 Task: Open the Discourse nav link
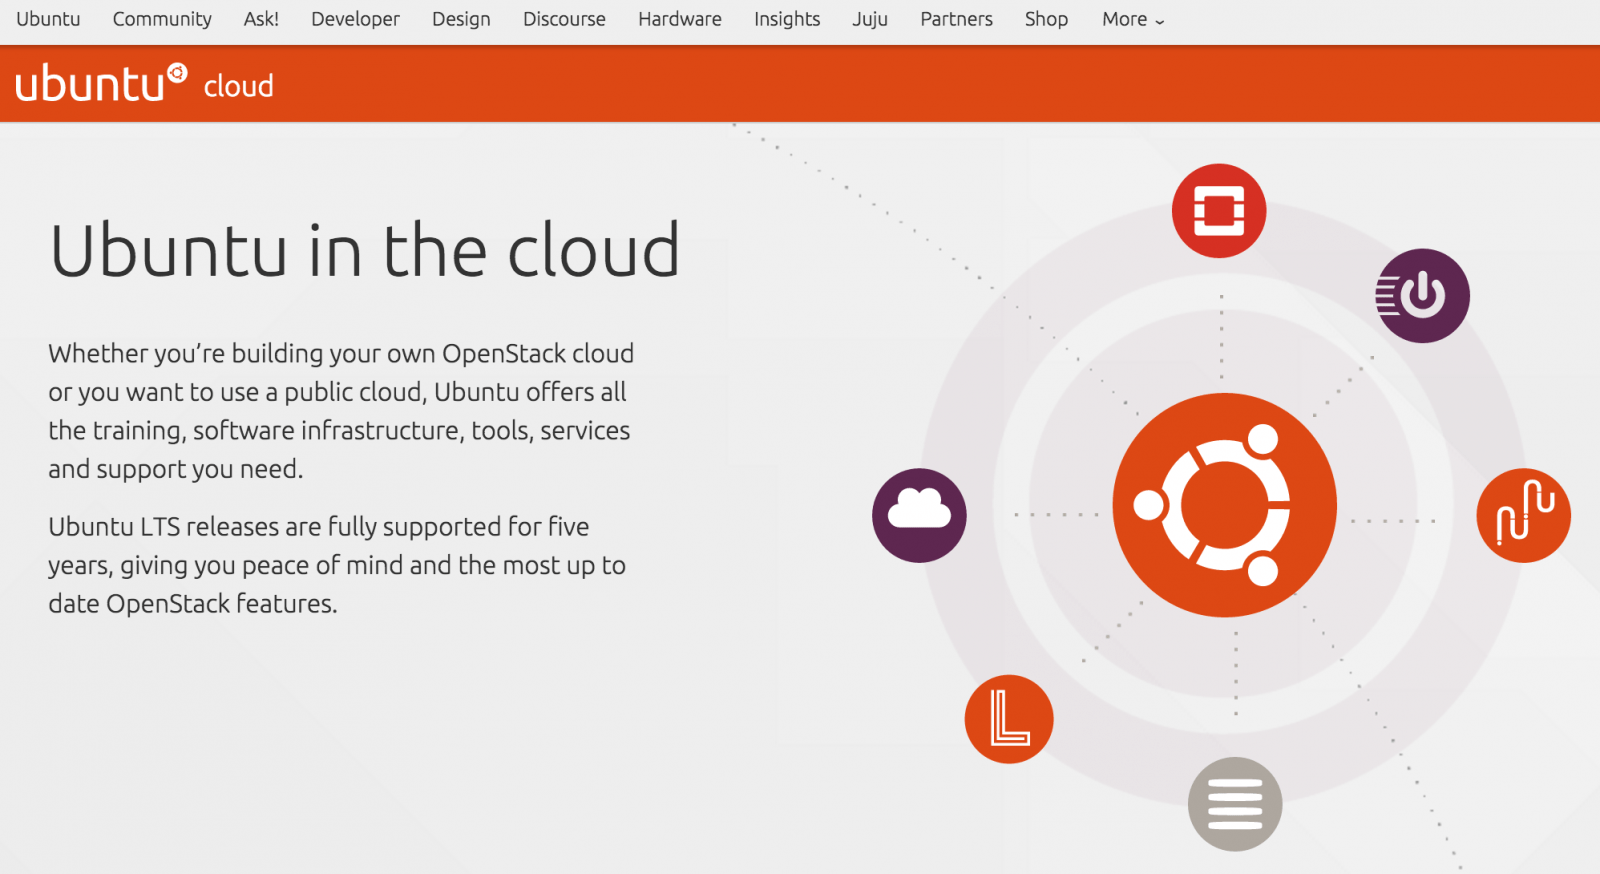tap(564, 20)
